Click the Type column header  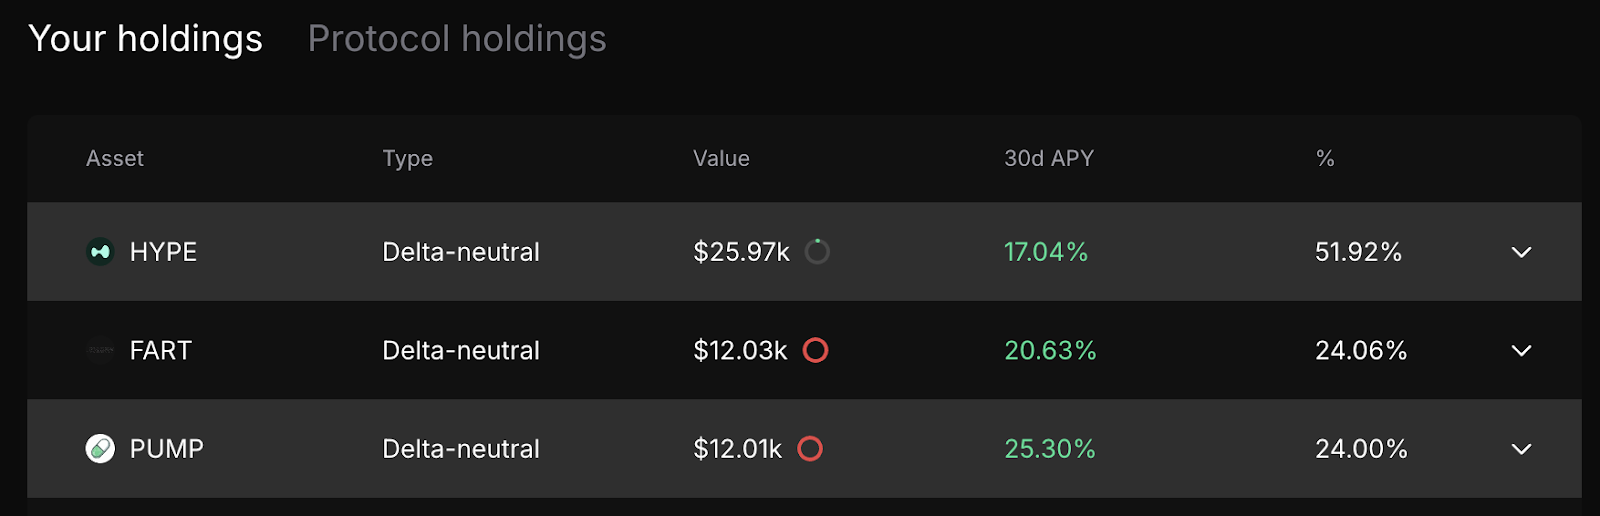tap(407, 159)
